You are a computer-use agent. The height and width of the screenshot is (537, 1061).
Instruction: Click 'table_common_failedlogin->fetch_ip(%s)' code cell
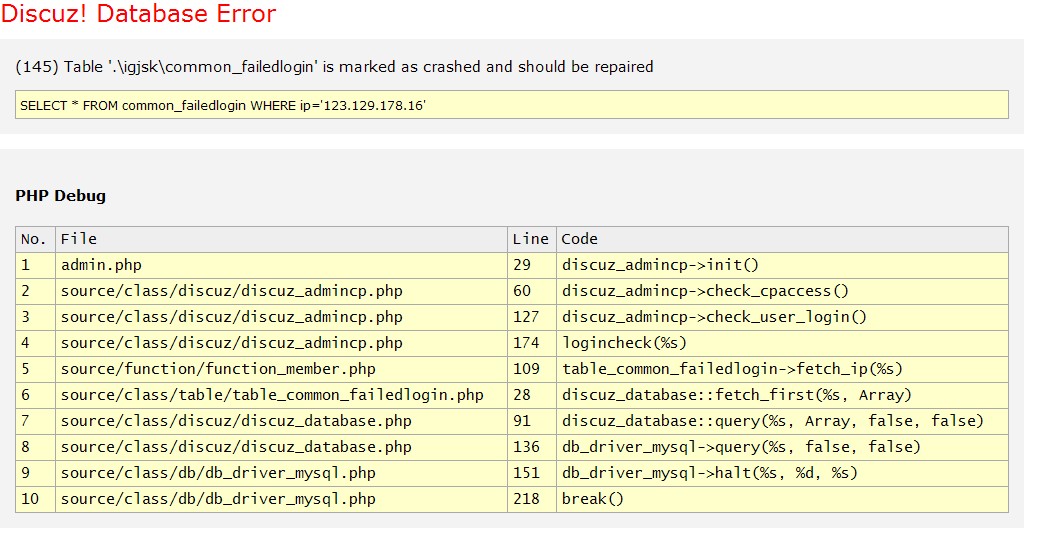[x=782, y=369]
